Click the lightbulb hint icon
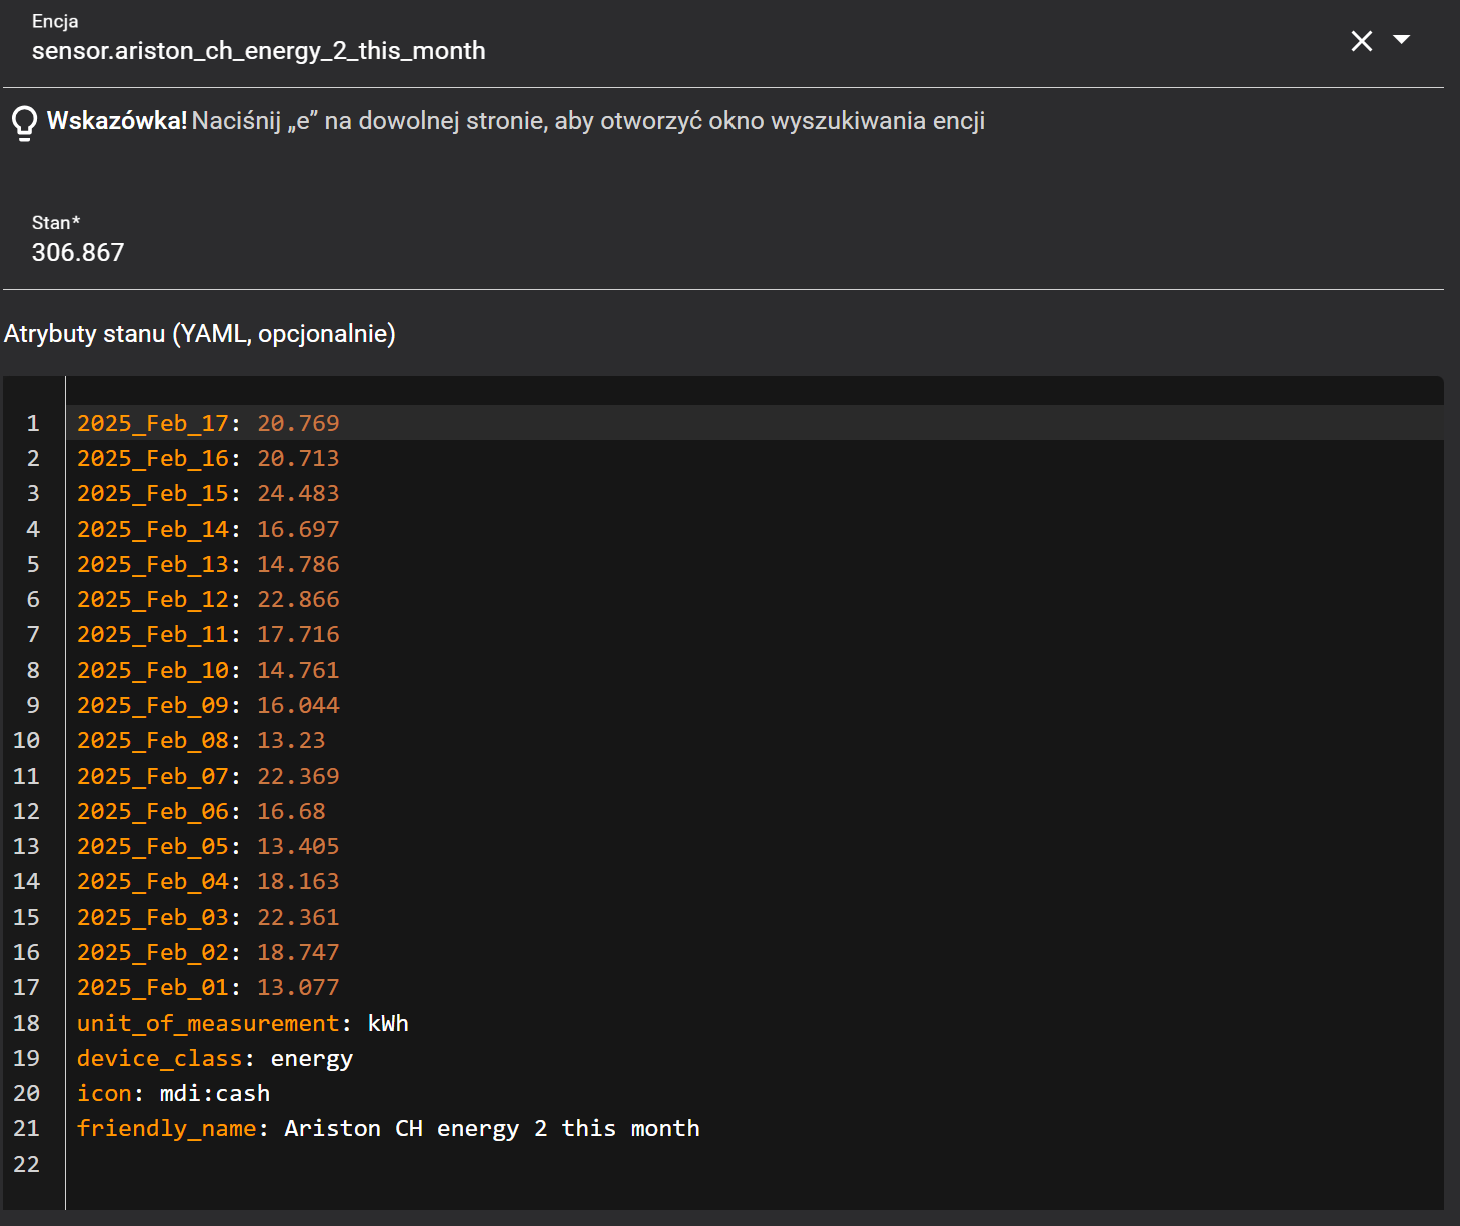1460x1226 pixels. click(x=24, y=122)
